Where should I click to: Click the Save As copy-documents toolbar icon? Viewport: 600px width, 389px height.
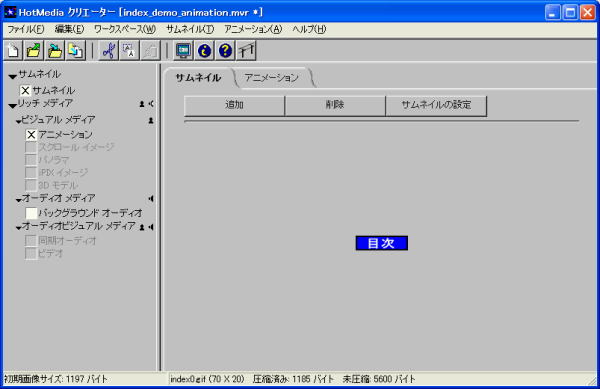(x=75, y=50)
